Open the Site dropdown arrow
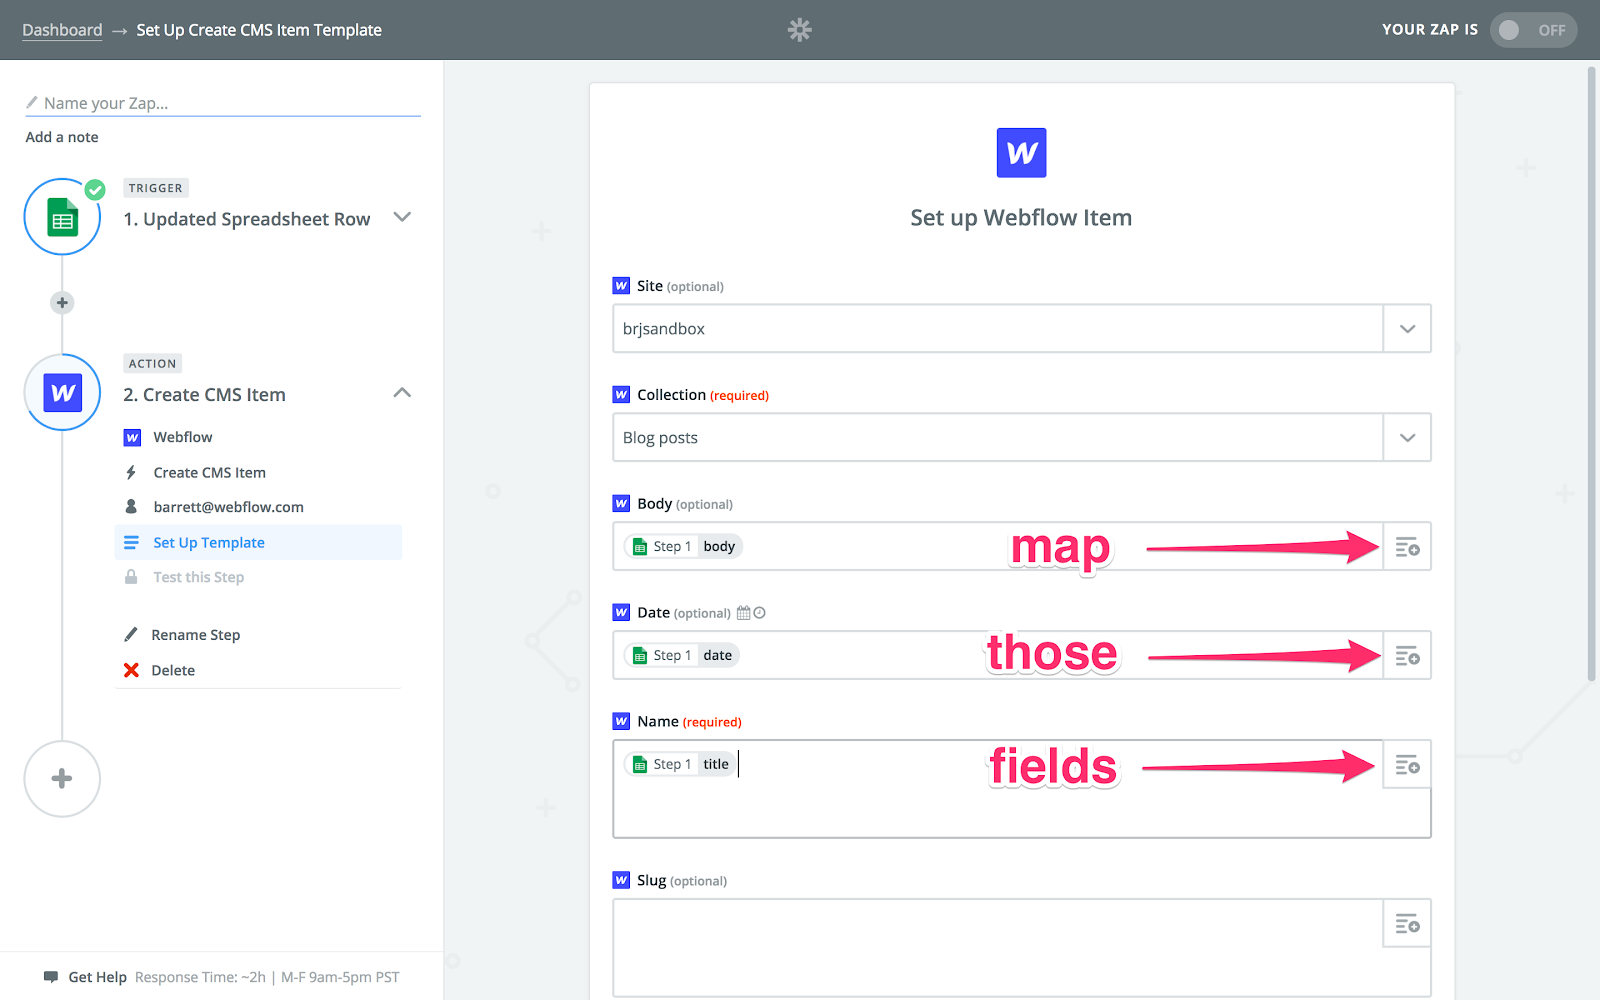The width and height of the screenshot is (1600, 1000). tap(1407, 329)
